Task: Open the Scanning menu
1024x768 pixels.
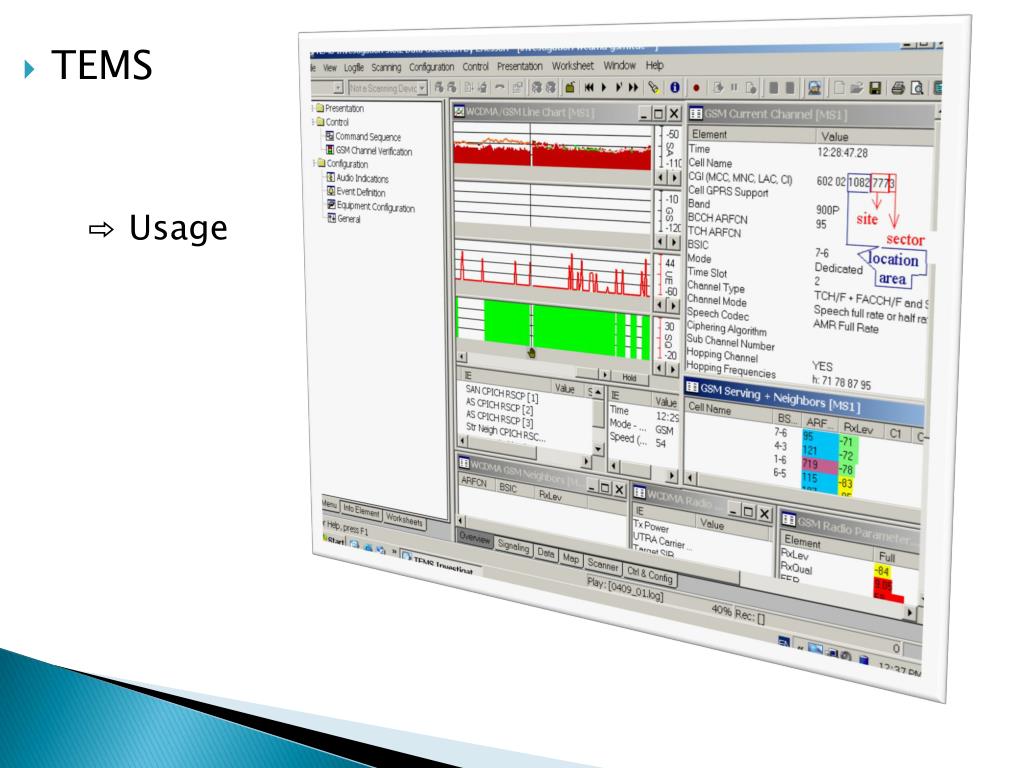Action: click(x=386, y=67)
